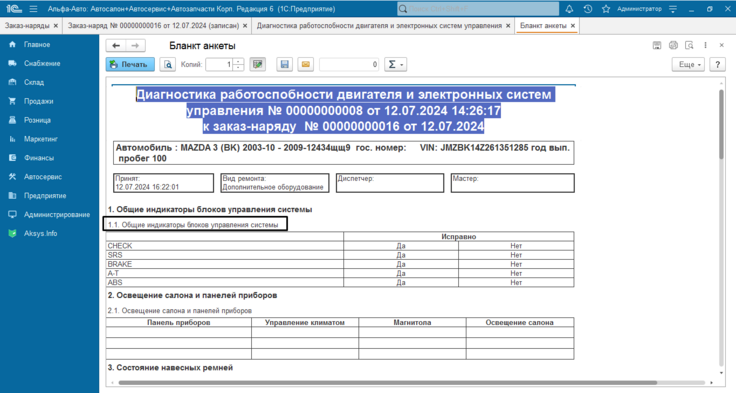Screen dimensions: 736x393
Task: Click Да cell in the CHECK row
Action: tap(401, 246)
